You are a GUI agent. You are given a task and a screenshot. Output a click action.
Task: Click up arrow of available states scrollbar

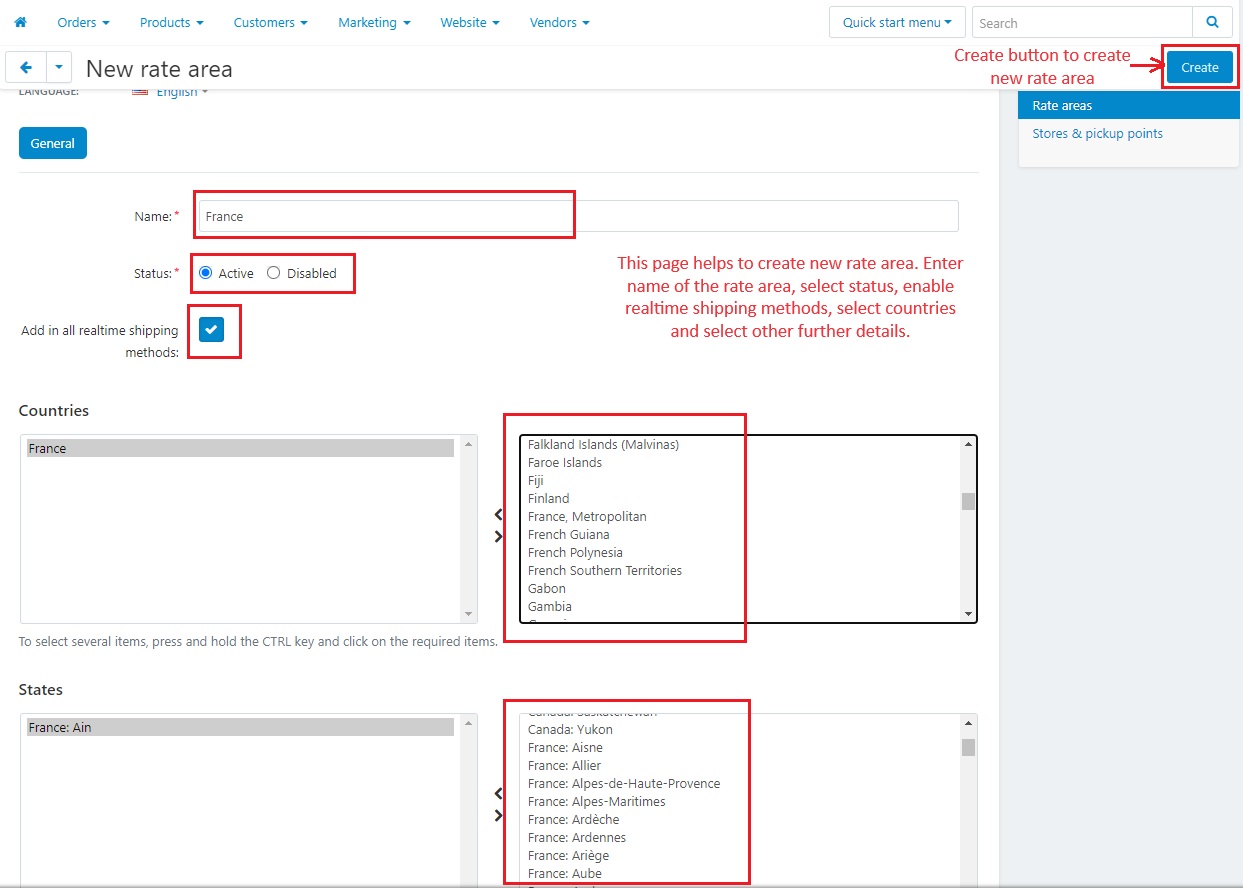point(968,723)
